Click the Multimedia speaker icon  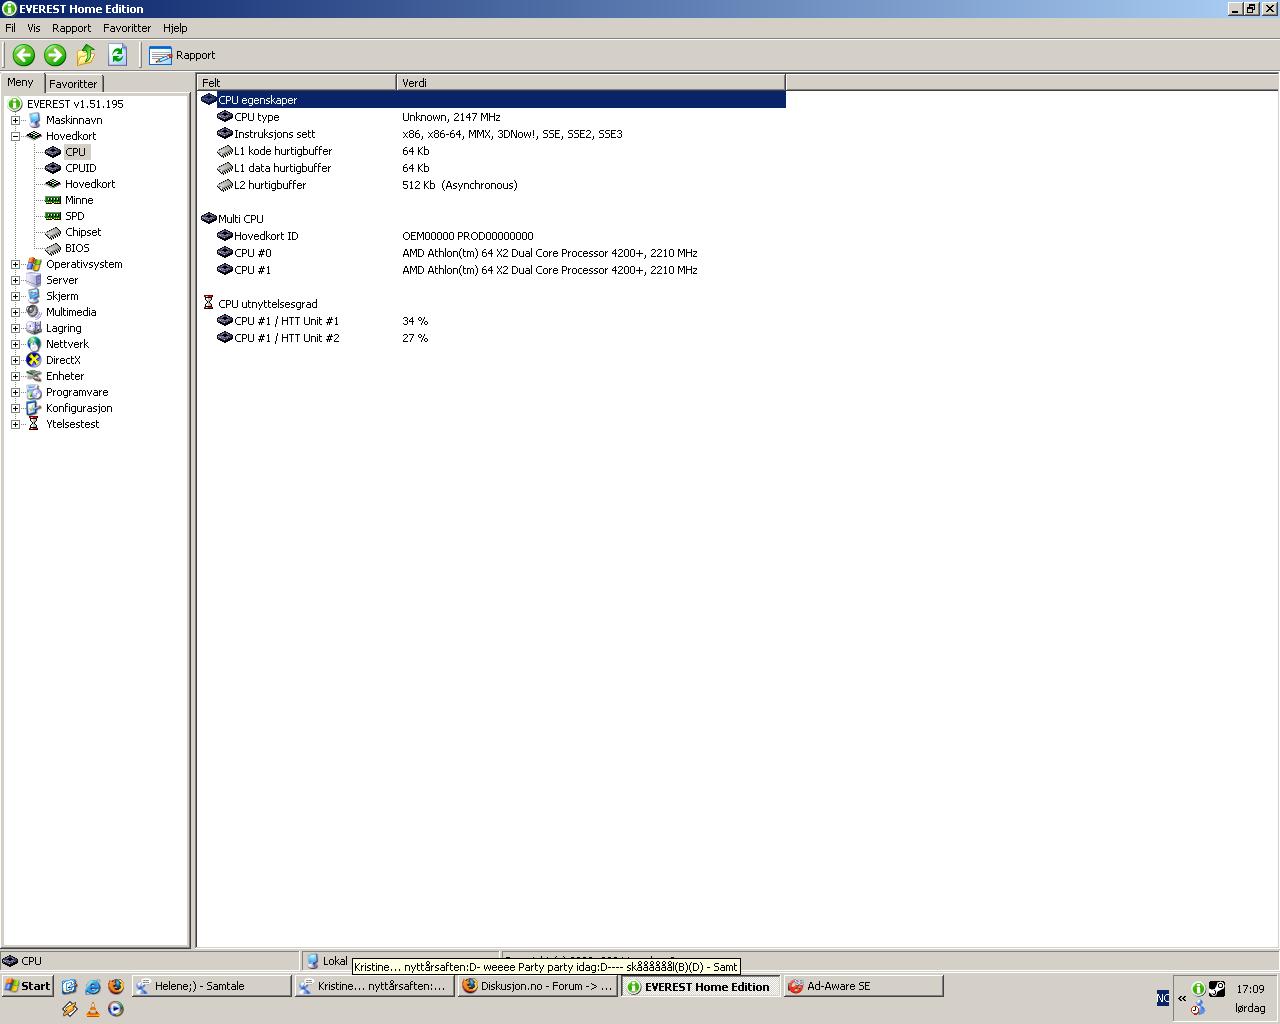pyautogui.click(x=34, y=312)
